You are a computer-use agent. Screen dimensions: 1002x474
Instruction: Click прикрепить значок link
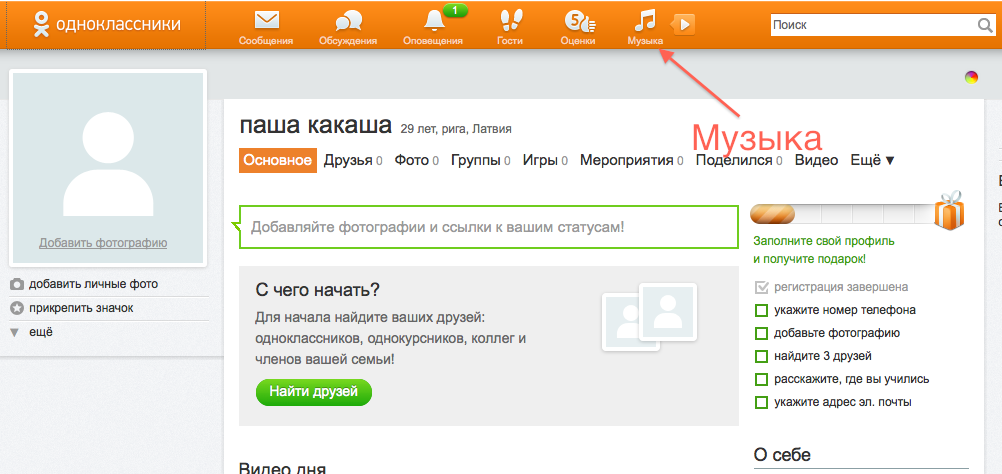[81, 308]
